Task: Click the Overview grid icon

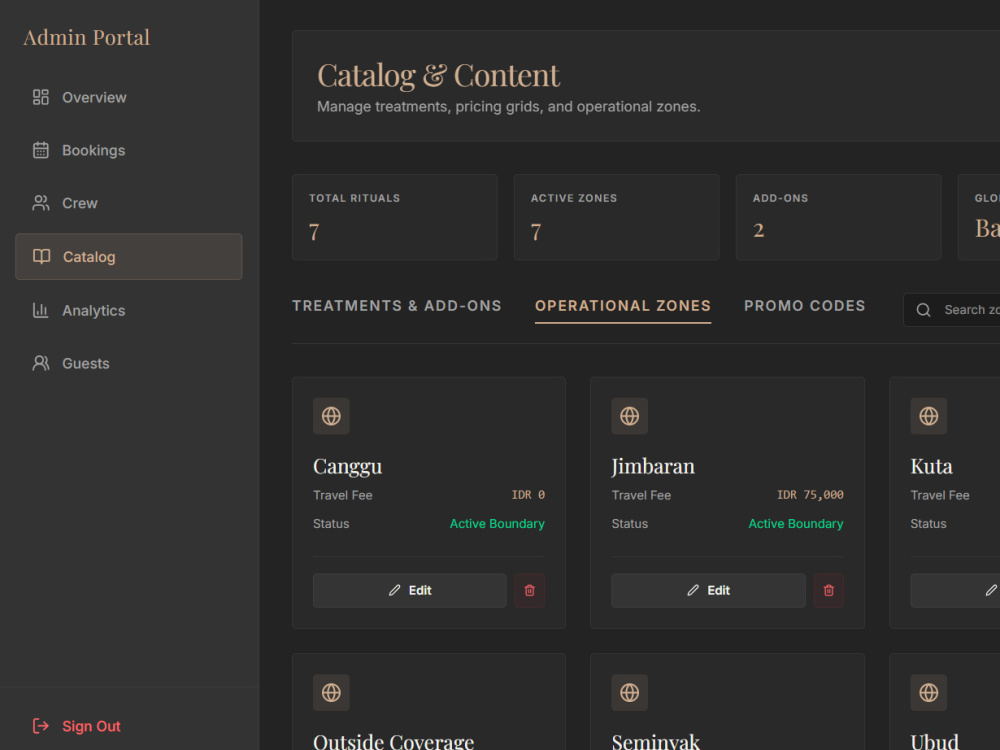Action: tap(41, 98)
